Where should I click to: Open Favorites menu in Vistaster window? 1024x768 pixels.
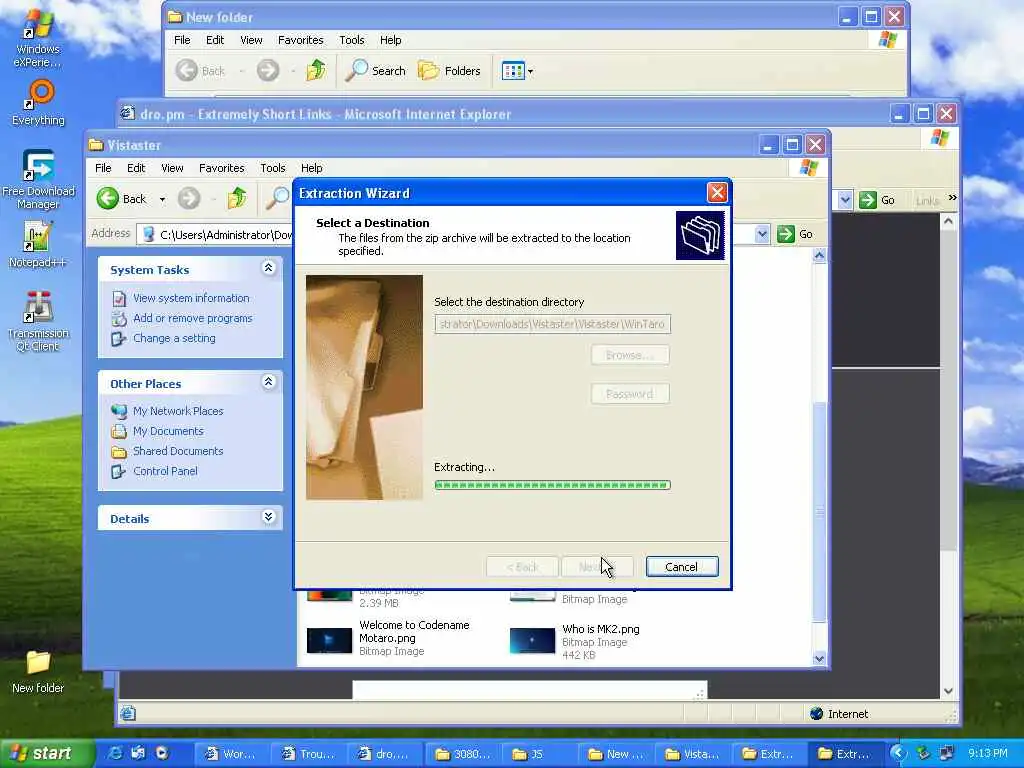221,168
